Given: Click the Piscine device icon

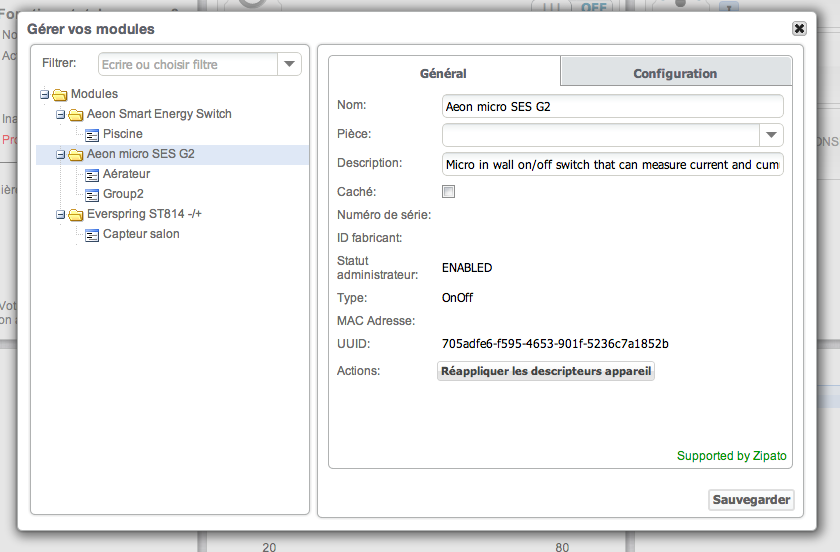Looking at the screenshot, I should (92, 134).
